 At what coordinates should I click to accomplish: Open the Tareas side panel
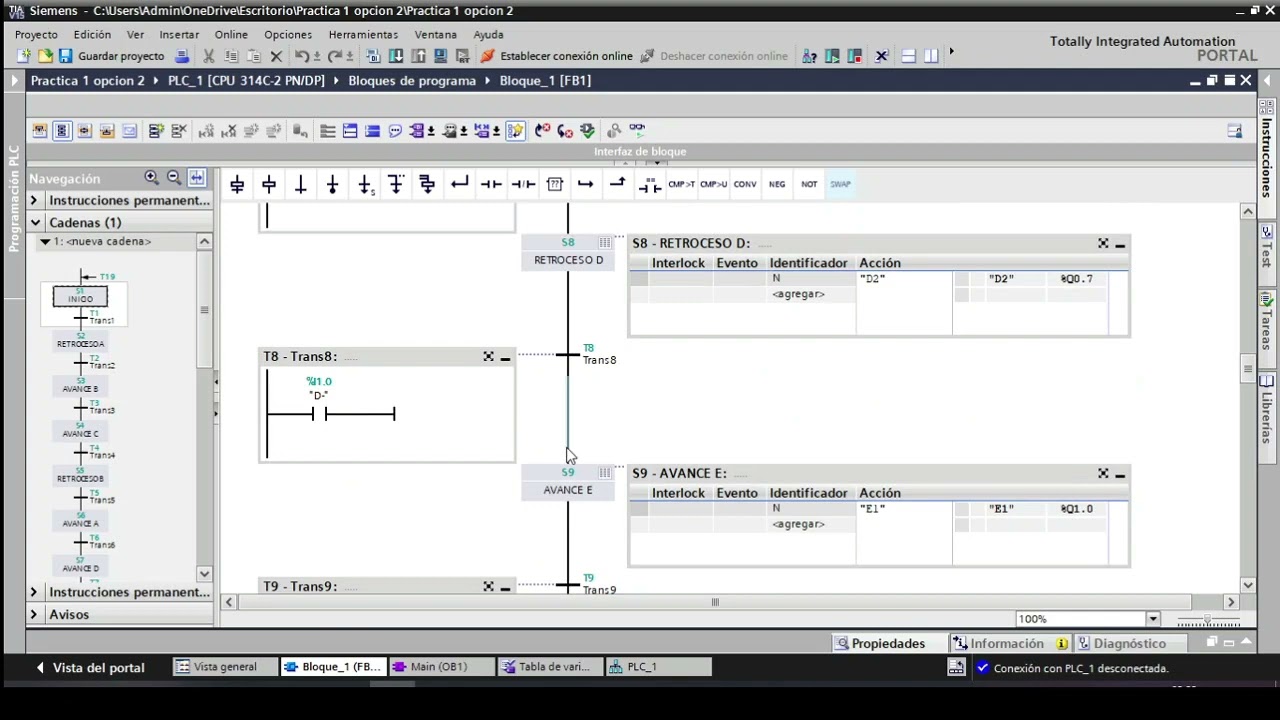pyautogui.click(x=1266, y=322)
